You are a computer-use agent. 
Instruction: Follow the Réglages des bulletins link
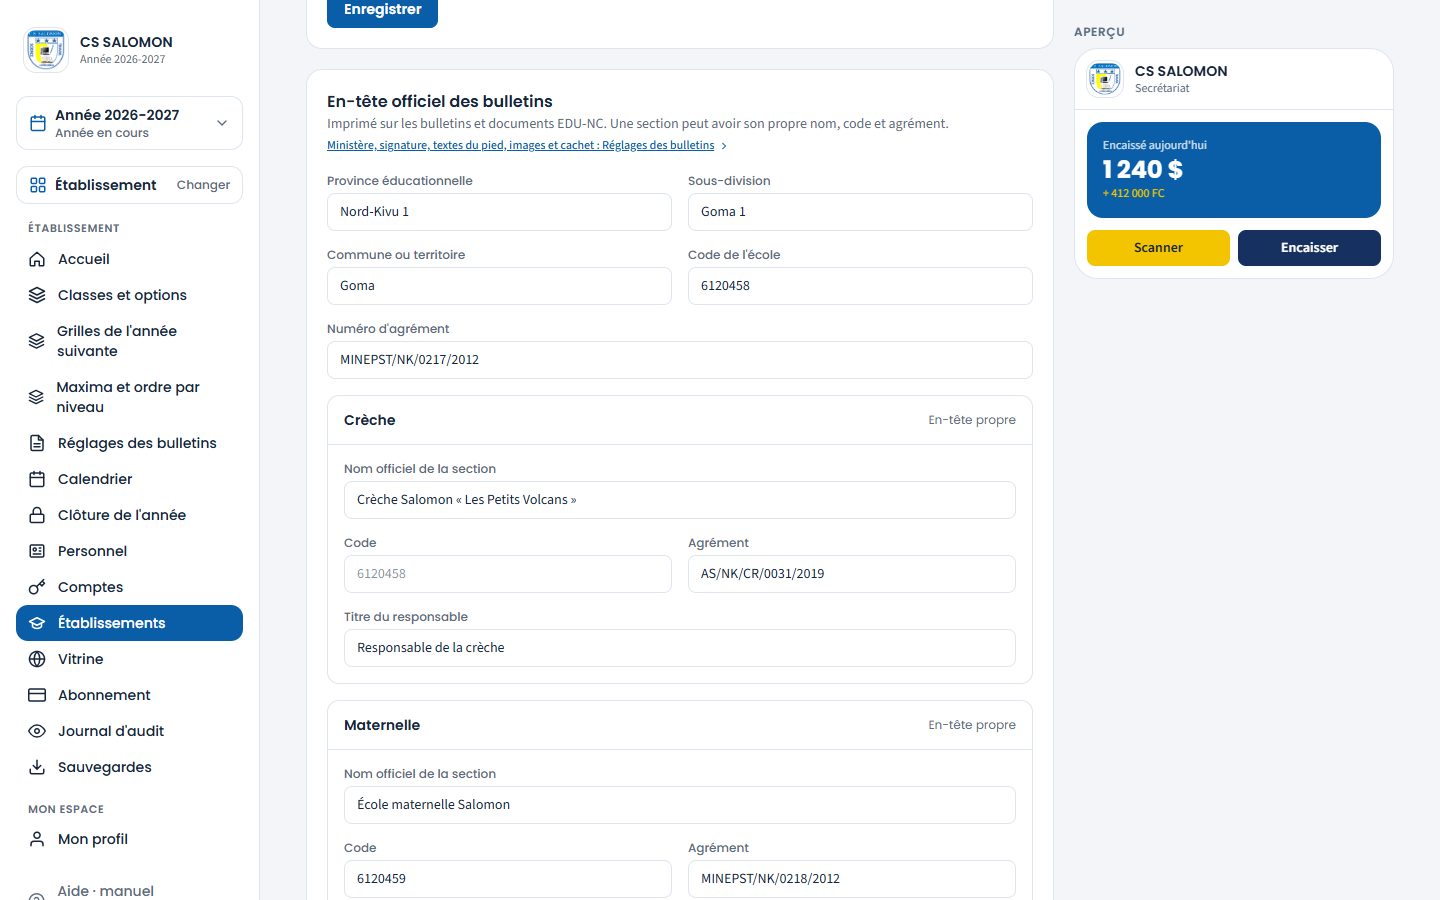coord(526,146)
